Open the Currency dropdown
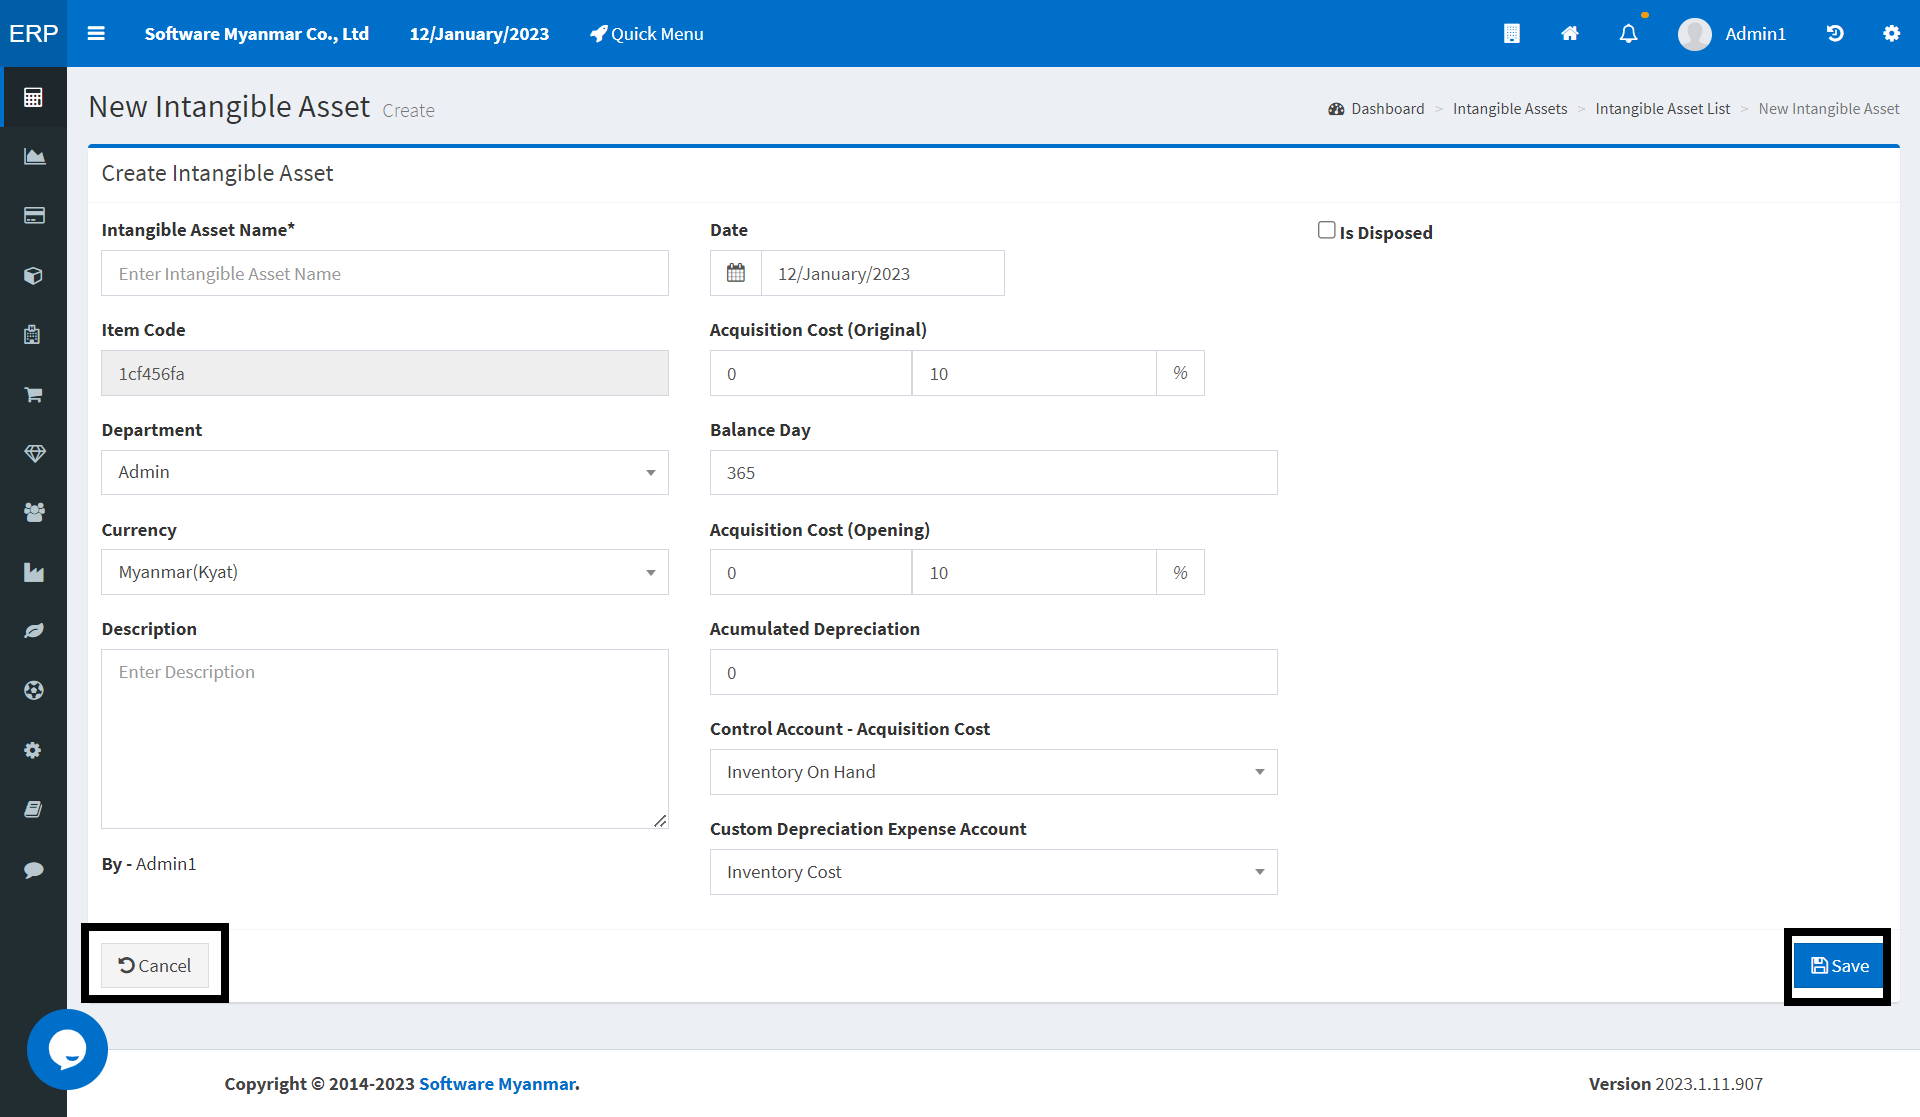 click(384, 572)
